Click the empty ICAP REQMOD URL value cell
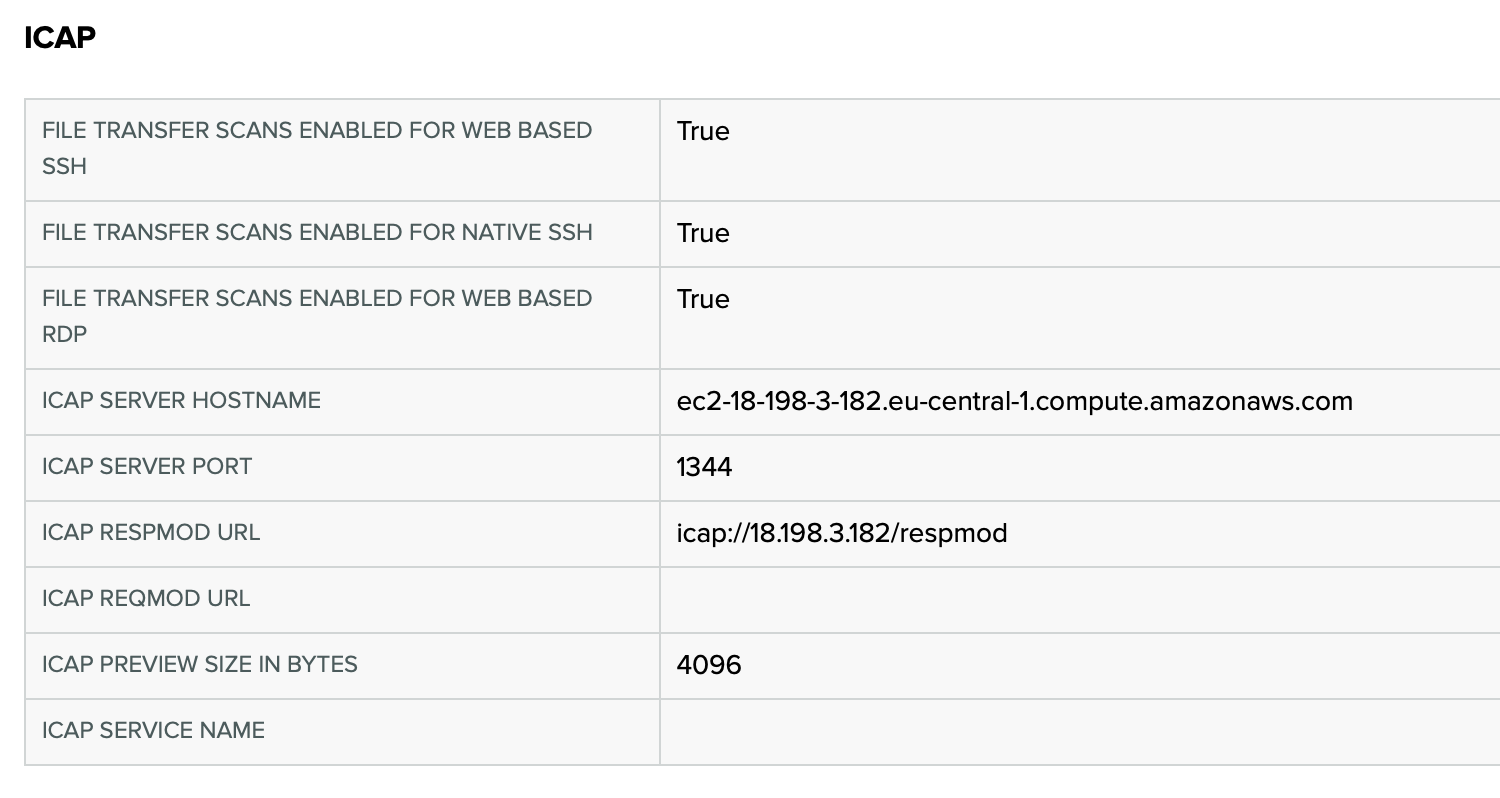Screen dimensions: 1500x798 click(x=1080, y=600)
